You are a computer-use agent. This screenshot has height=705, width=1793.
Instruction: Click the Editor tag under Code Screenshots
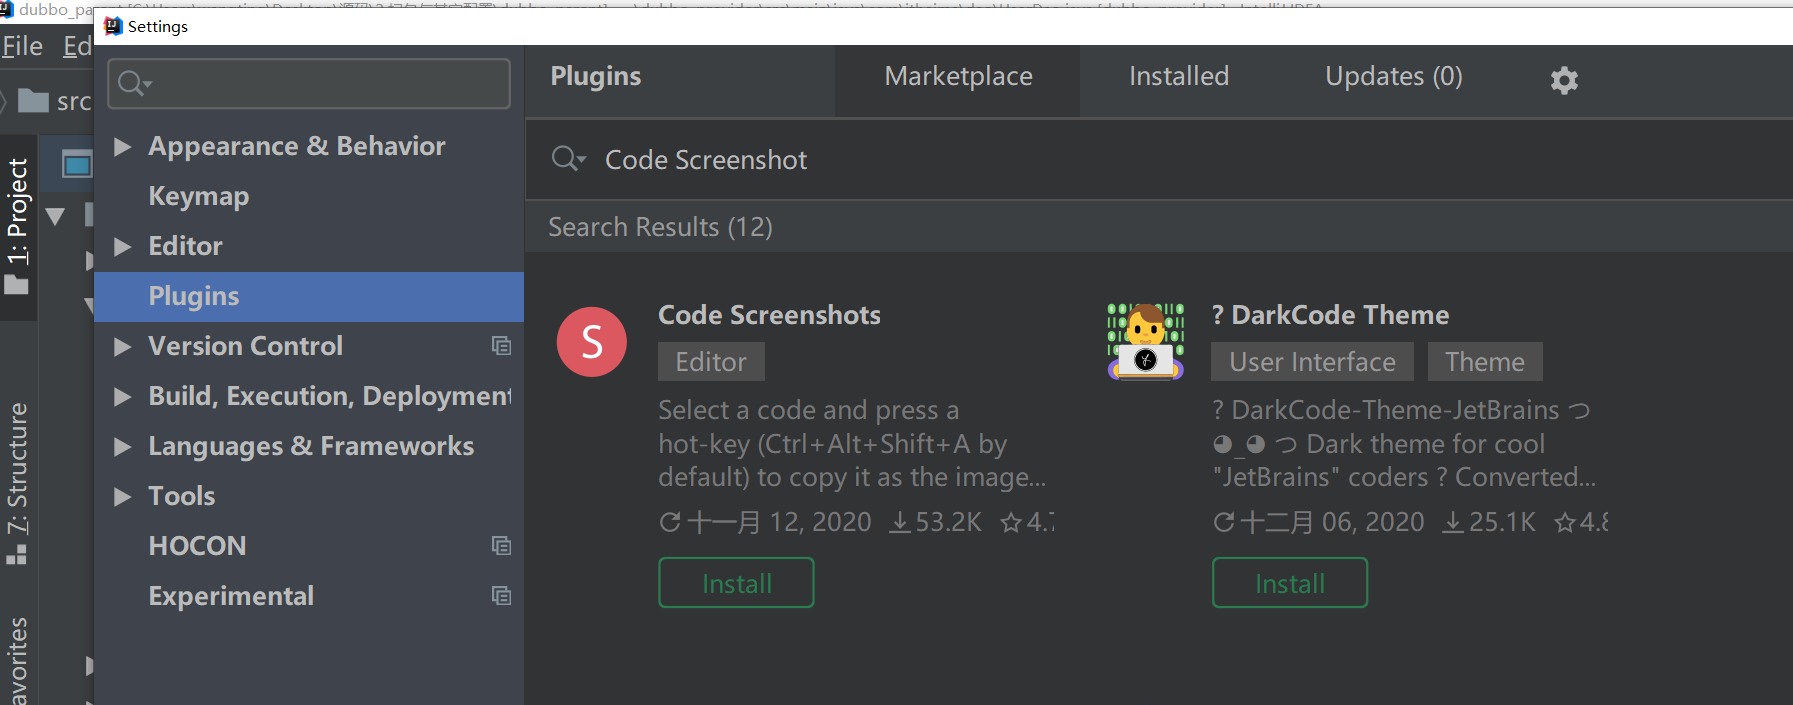(x=711, y=362)
